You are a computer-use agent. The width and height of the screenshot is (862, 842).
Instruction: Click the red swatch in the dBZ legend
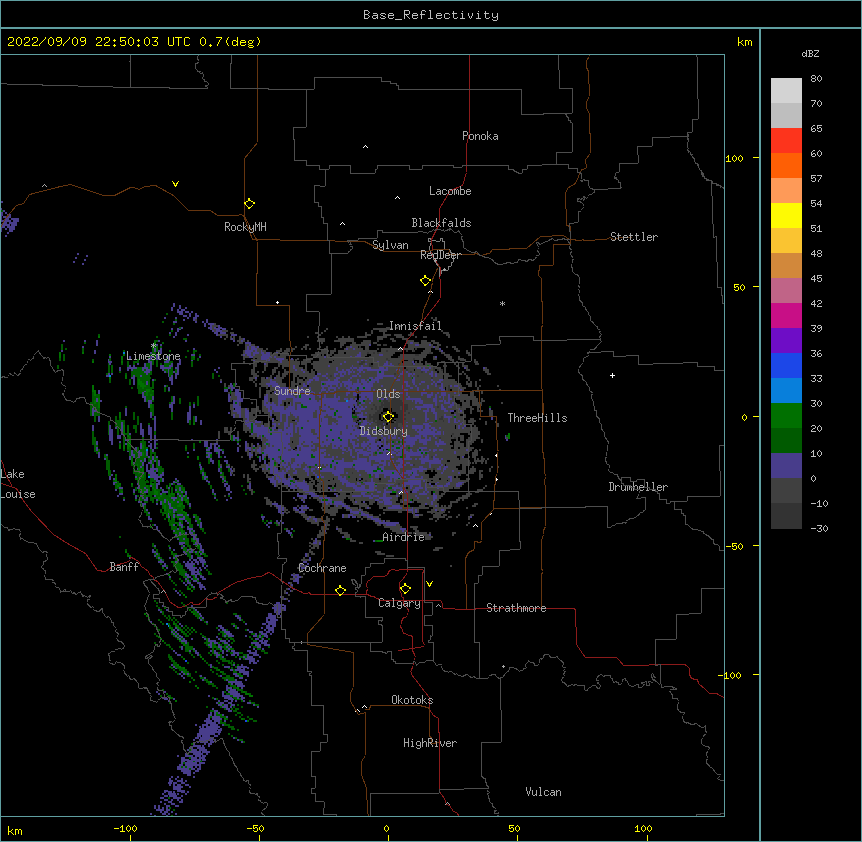point(786,140)
